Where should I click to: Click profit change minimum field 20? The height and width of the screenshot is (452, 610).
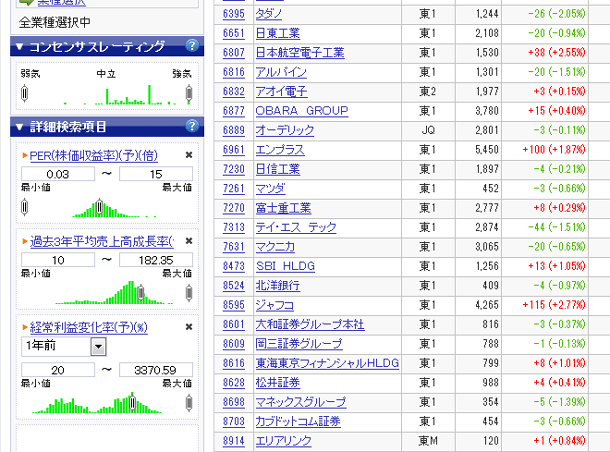click(x=58, y=370)
